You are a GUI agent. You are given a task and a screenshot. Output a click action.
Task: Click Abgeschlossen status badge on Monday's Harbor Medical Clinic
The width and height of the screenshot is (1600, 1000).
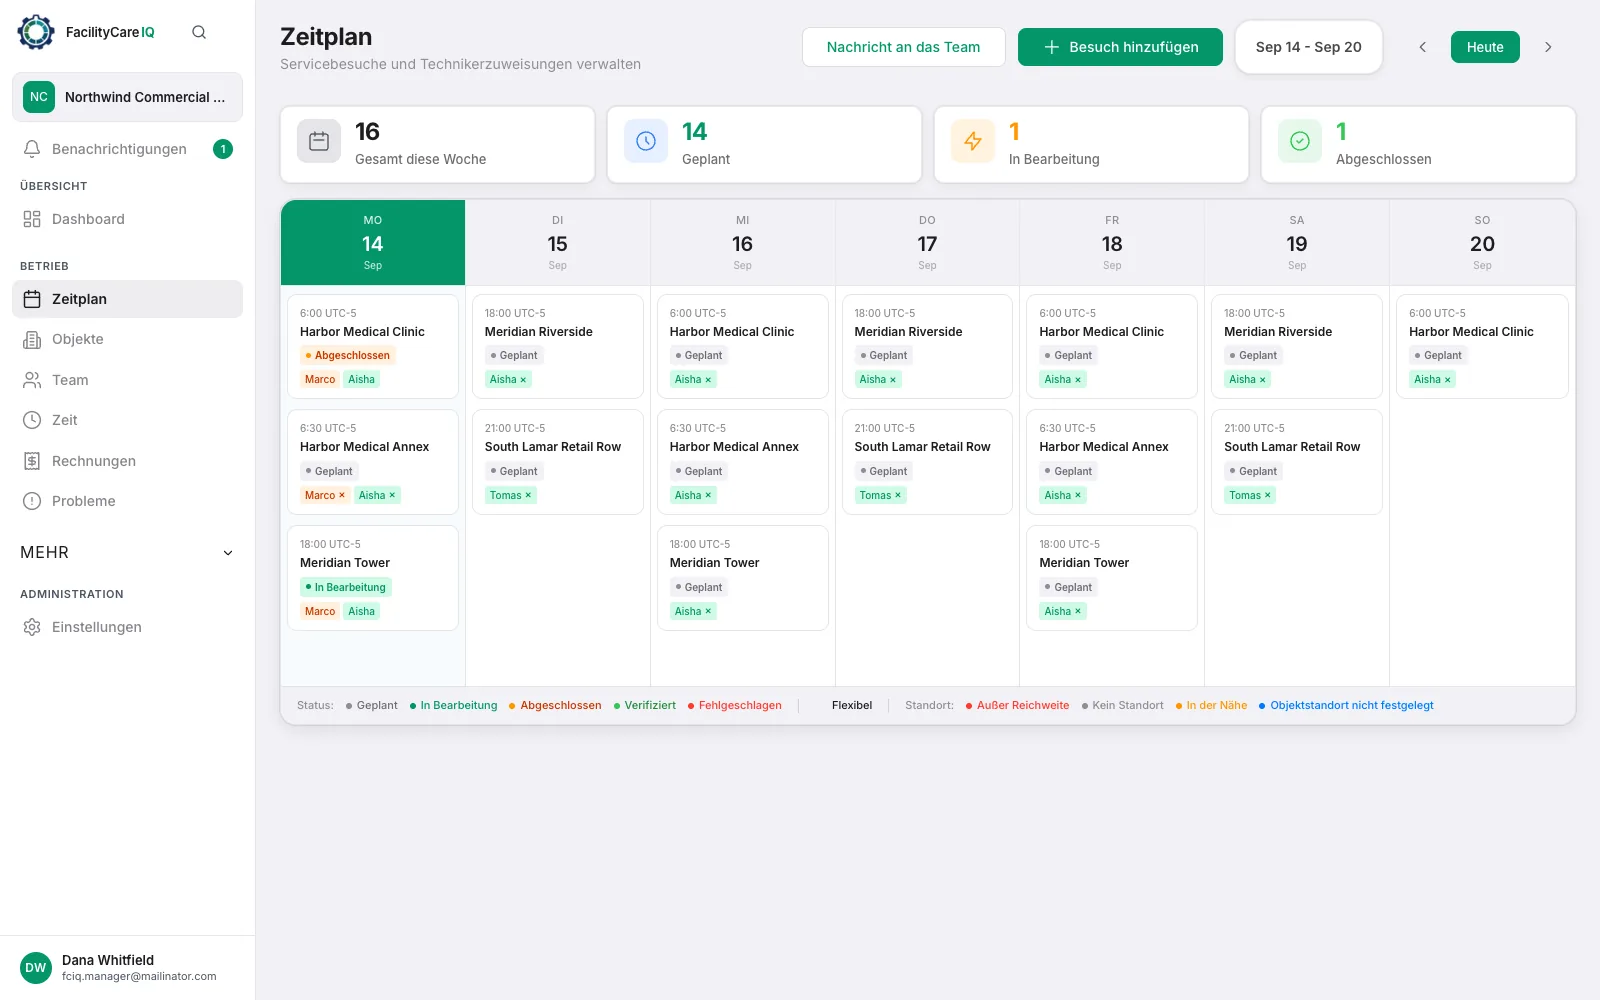(x=348, y=355)
